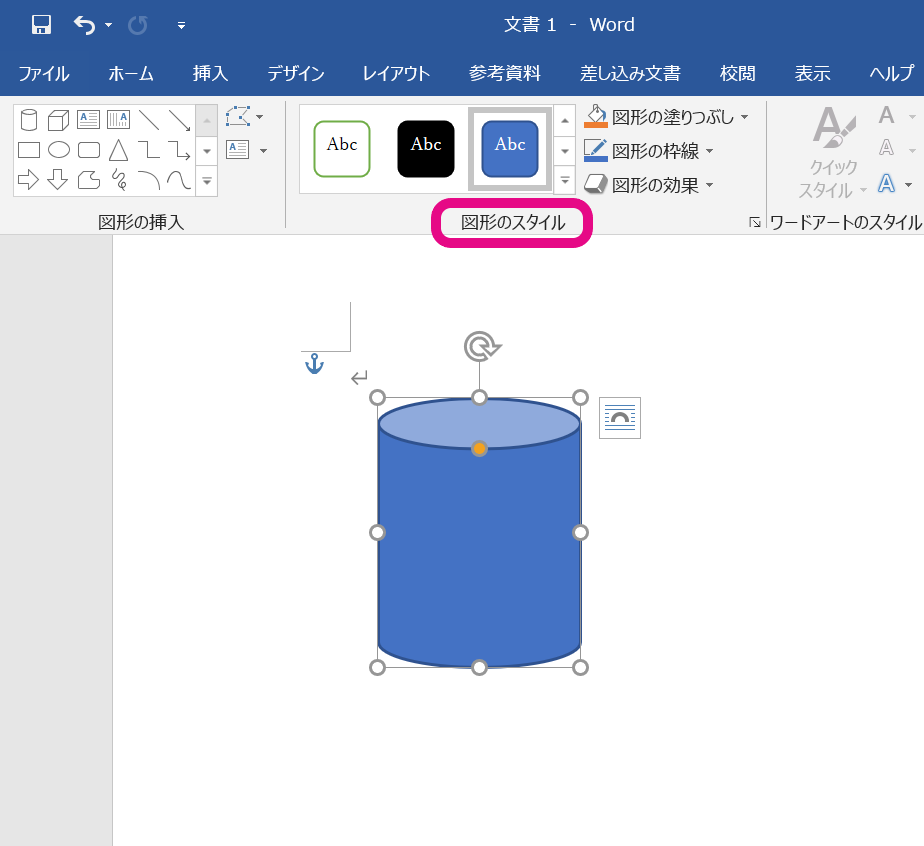The height and width of the screenshot is (846, 924).
Task: Open the ファイル menu
Action: (x=44, y=73)
